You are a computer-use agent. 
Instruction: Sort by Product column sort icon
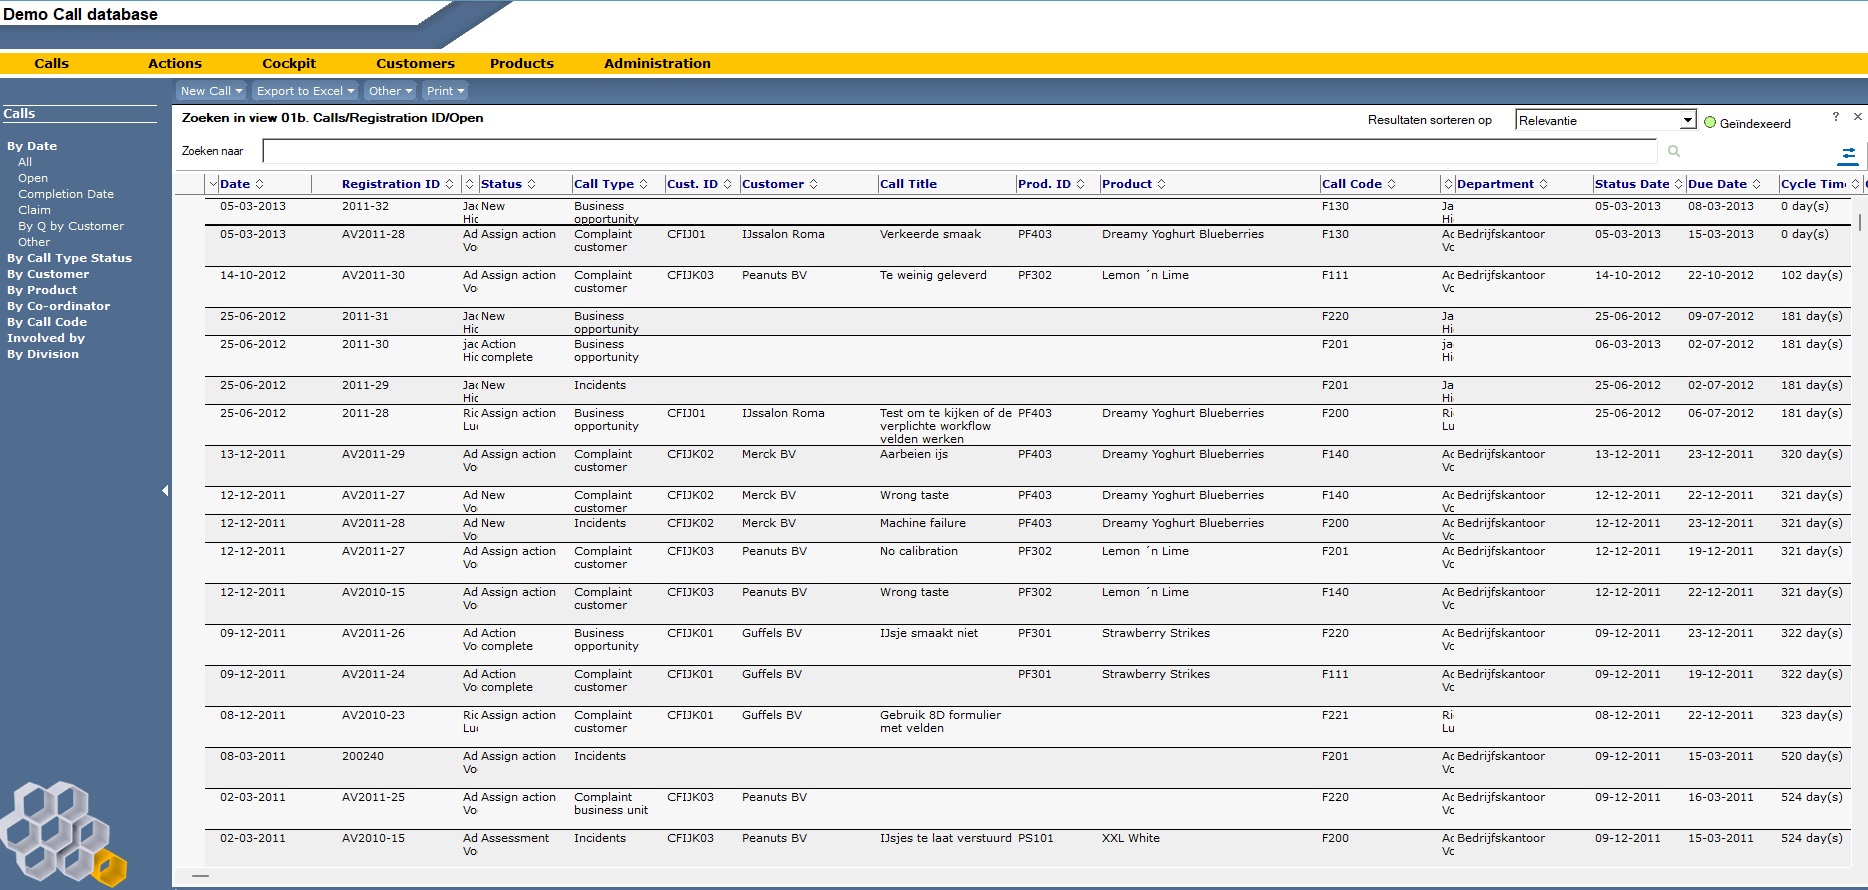pyautogui.click(x=1162, y=184)
